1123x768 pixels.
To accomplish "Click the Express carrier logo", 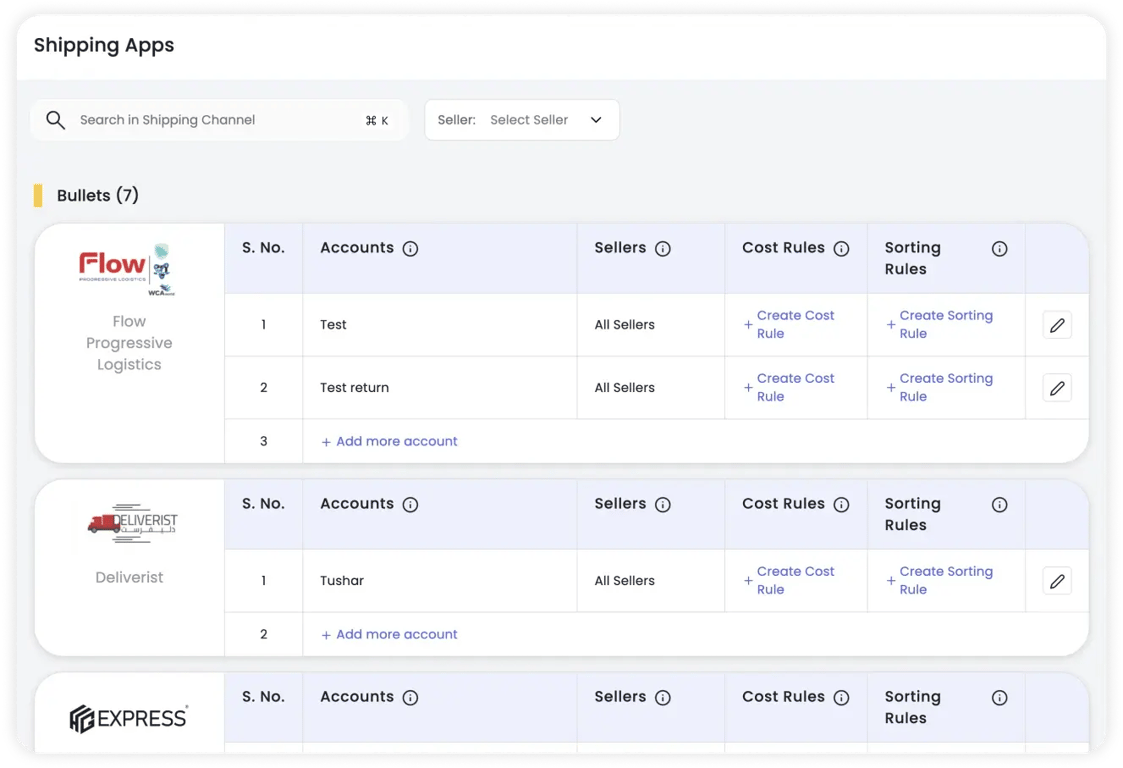I will click(129, 718).
